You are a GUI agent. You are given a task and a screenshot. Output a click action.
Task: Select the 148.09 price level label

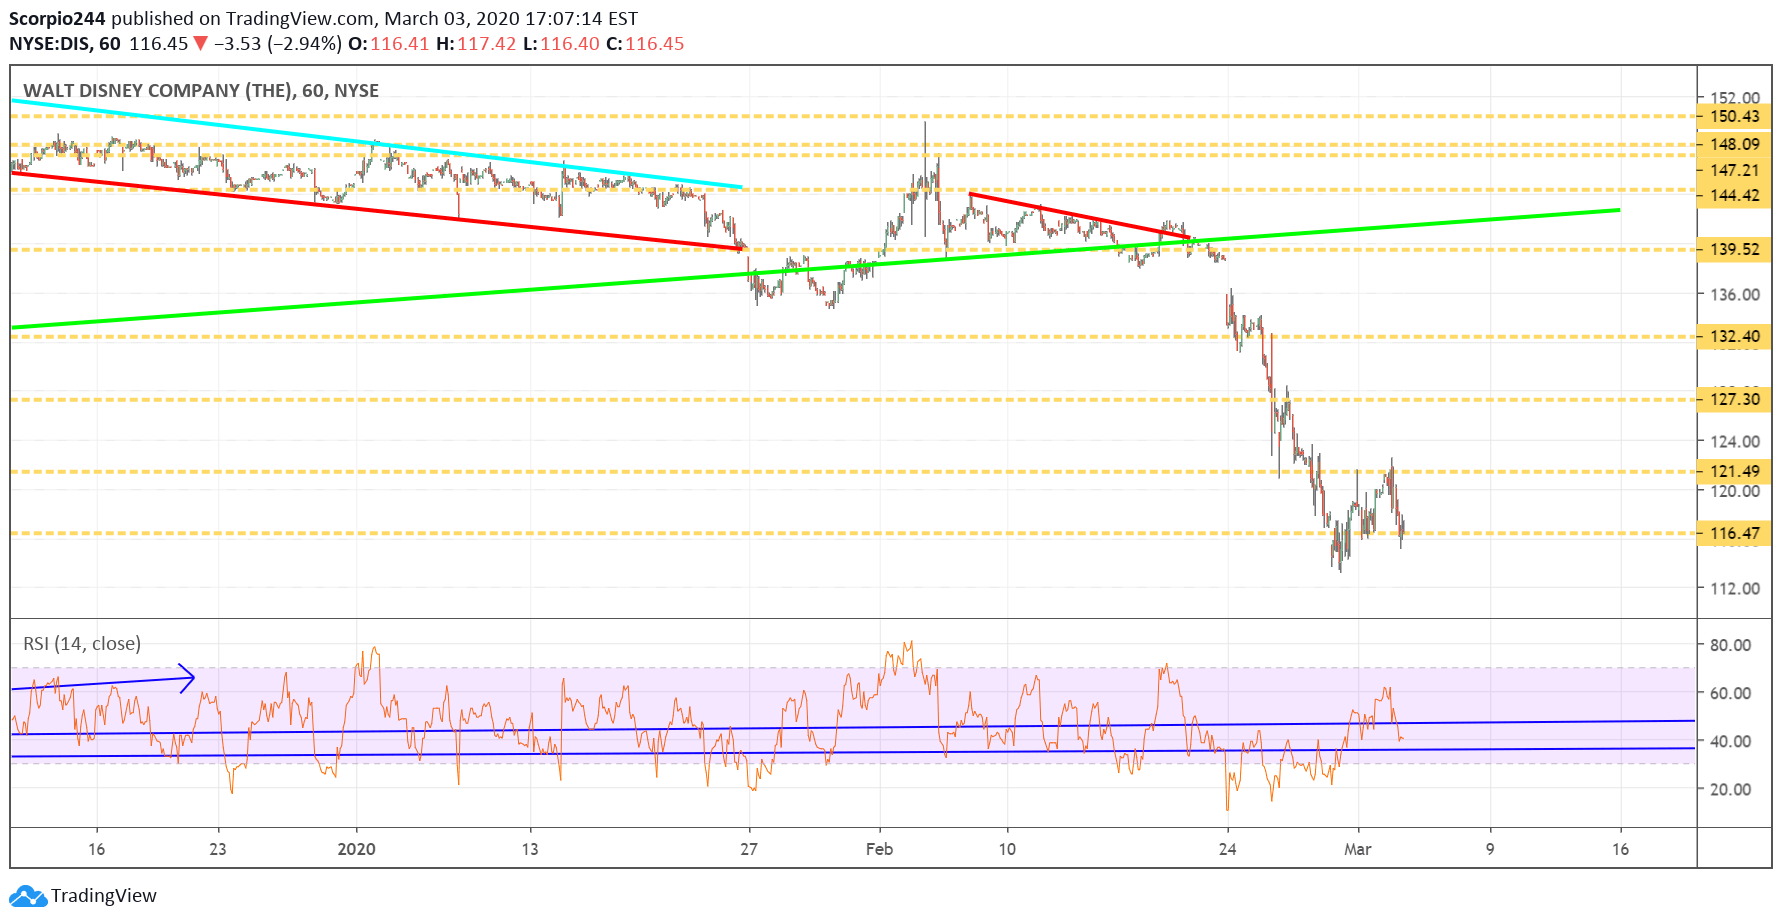(1734, 144)
